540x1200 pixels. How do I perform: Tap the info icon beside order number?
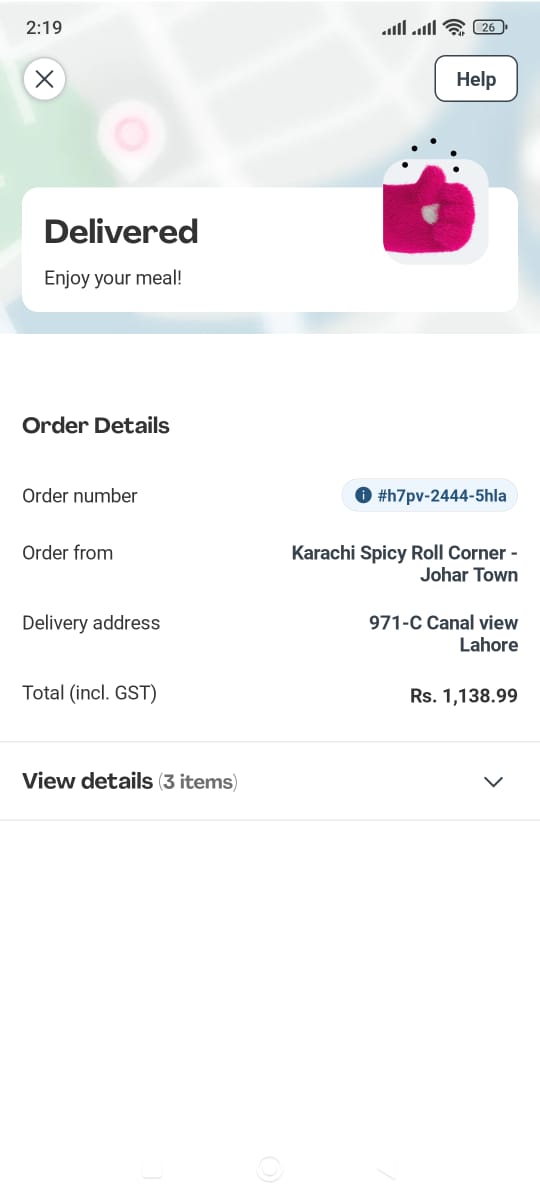coord(363,495)
